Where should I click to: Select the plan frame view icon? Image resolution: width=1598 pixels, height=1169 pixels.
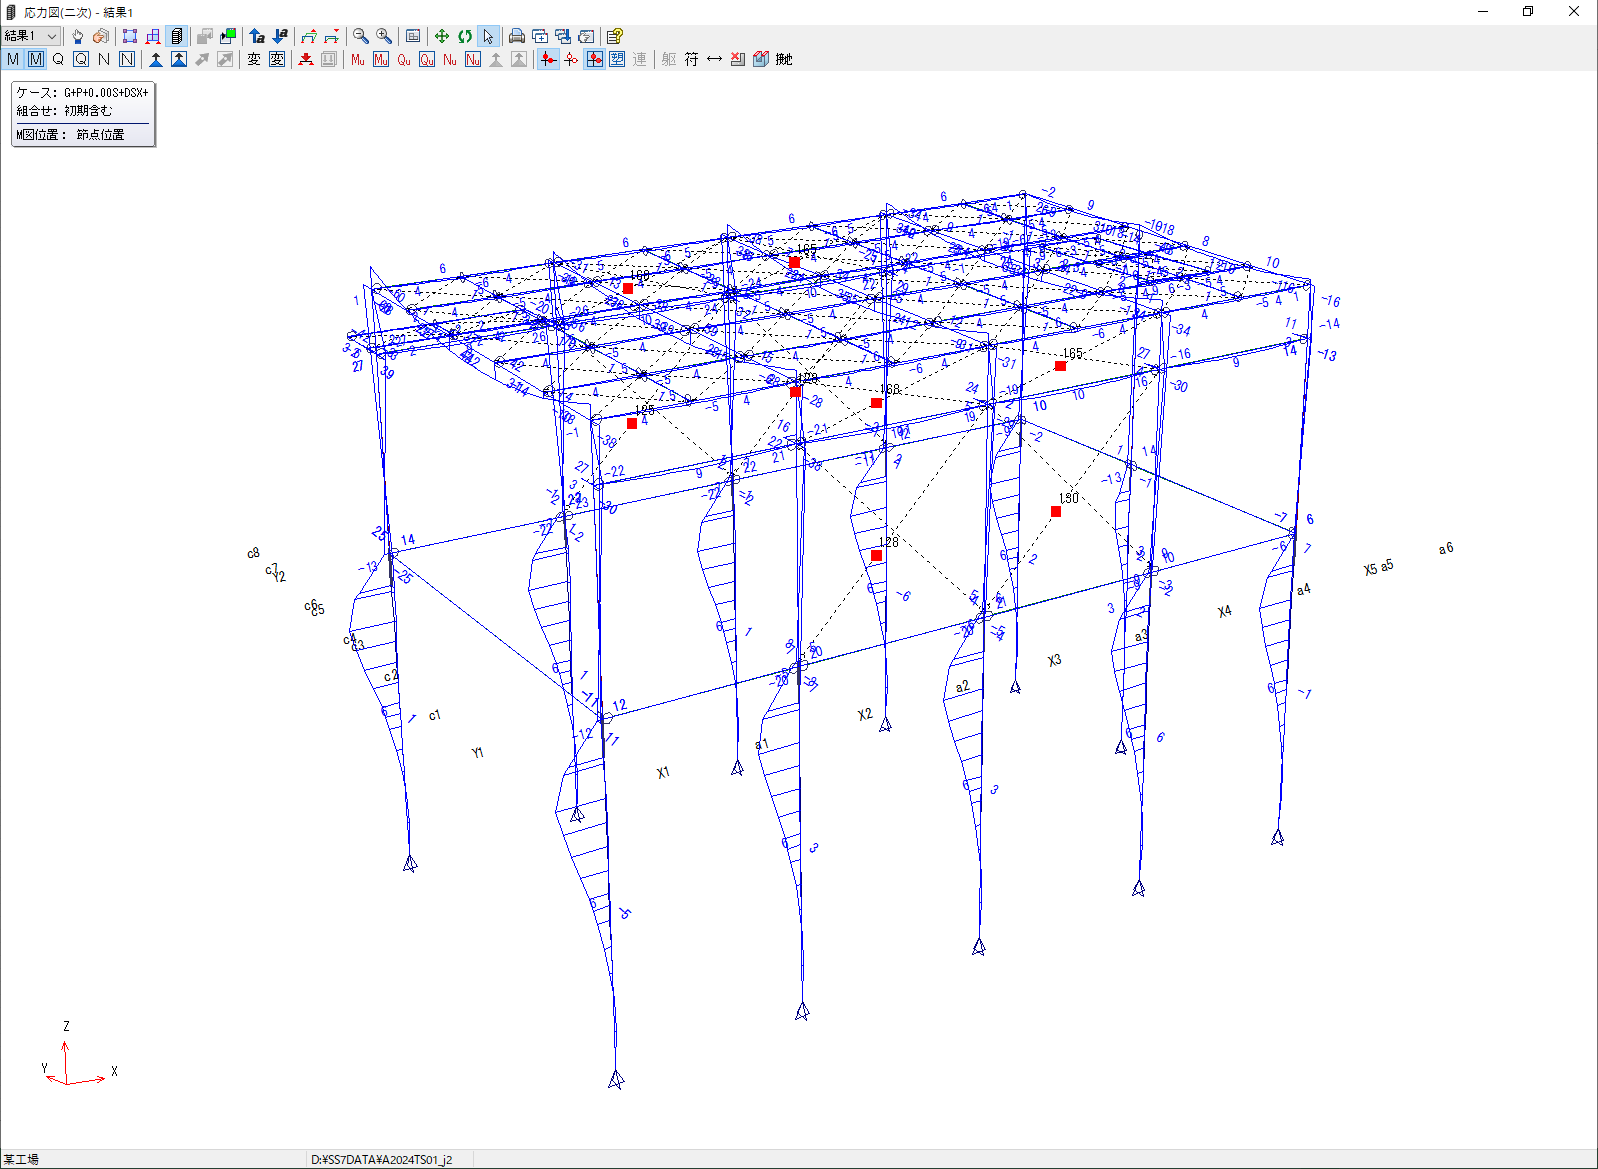(x=130, y=36)
